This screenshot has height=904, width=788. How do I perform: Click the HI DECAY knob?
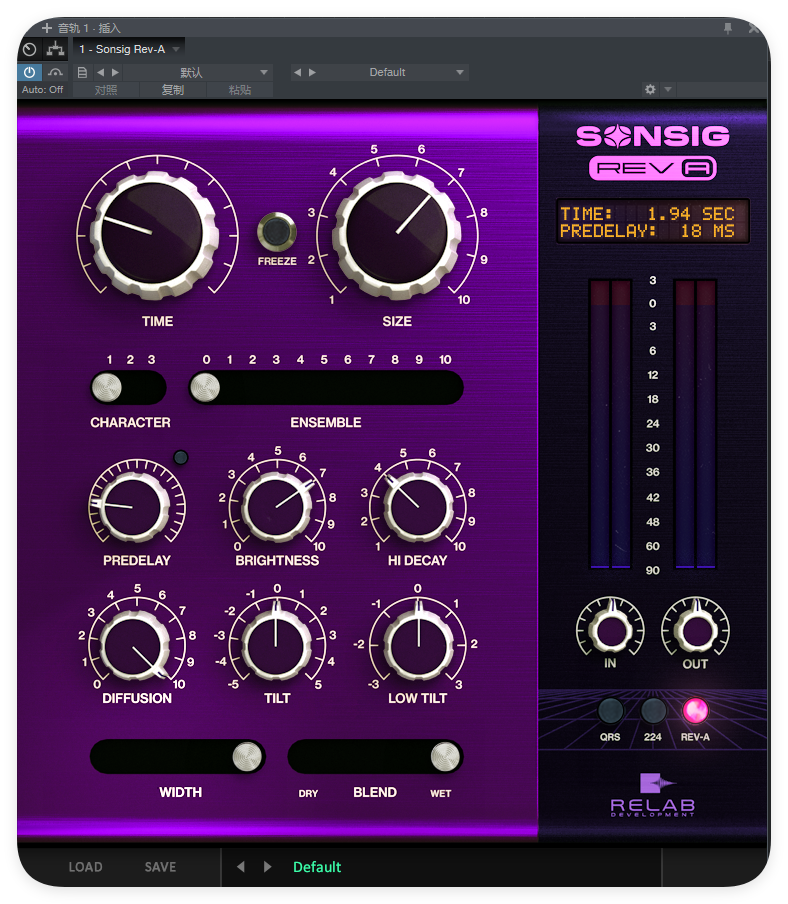pos(418,507)
